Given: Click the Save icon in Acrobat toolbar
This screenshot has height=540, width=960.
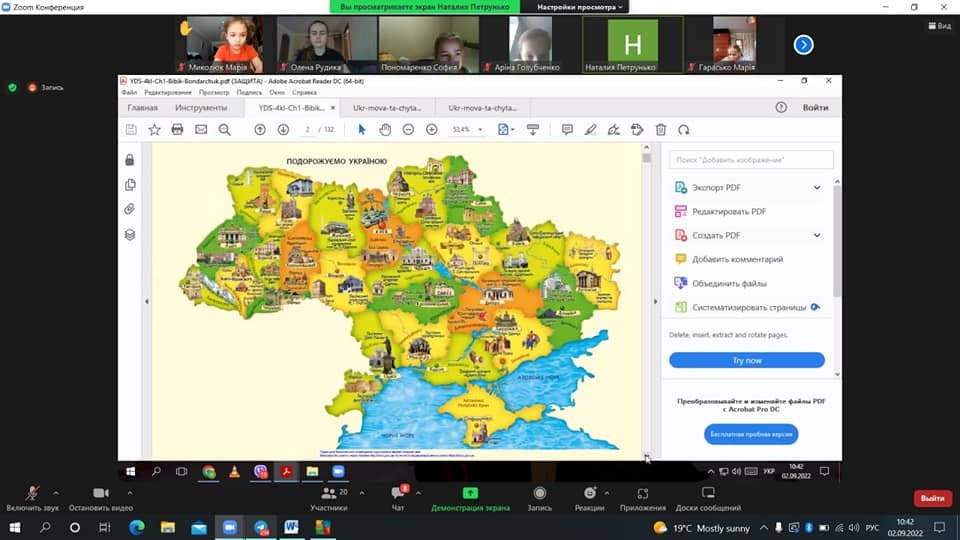Looking at the screenshot, I should pyautogui.click(x=131, y=130).
